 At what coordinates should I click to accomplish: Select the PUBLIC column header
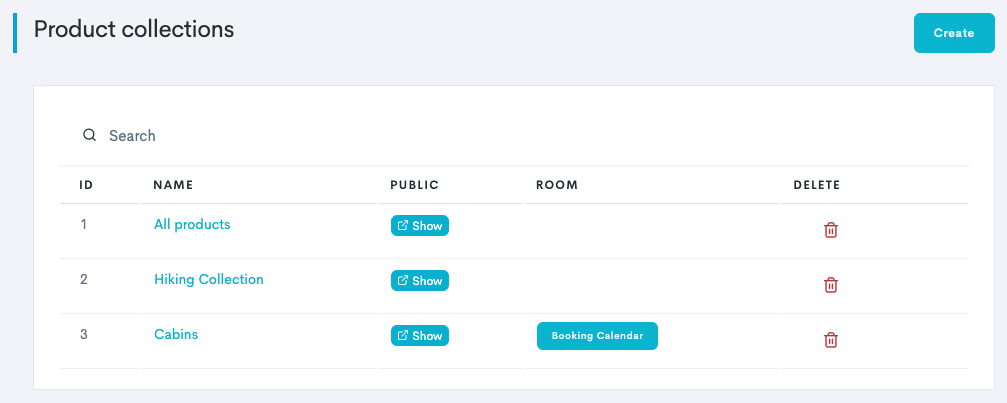415,185
